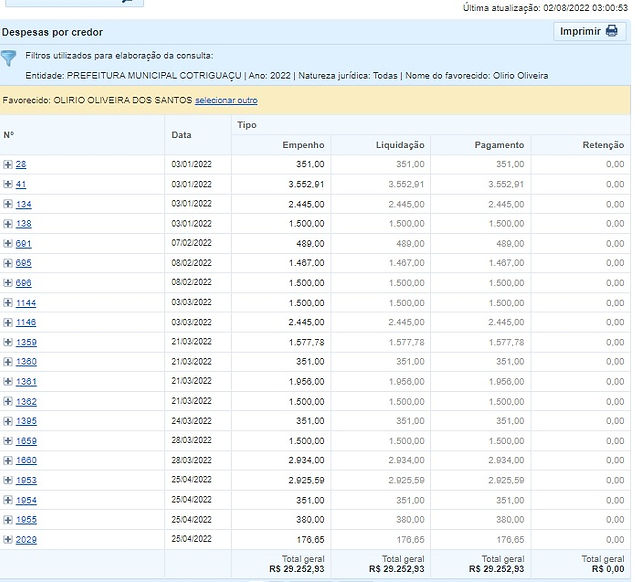Image resolution: width=640 pixels, height=582 pixels.
Task: Click the Imprimir print button
Action: click(x=589, y=31)
